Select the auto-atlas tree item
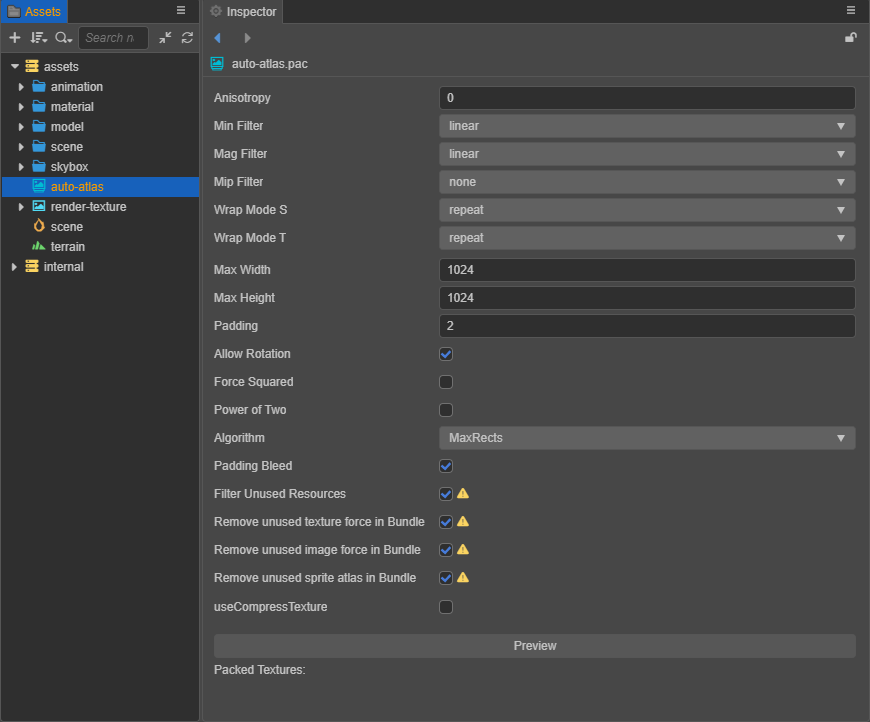This screenshot has width=870, height=722. point(100,186)
